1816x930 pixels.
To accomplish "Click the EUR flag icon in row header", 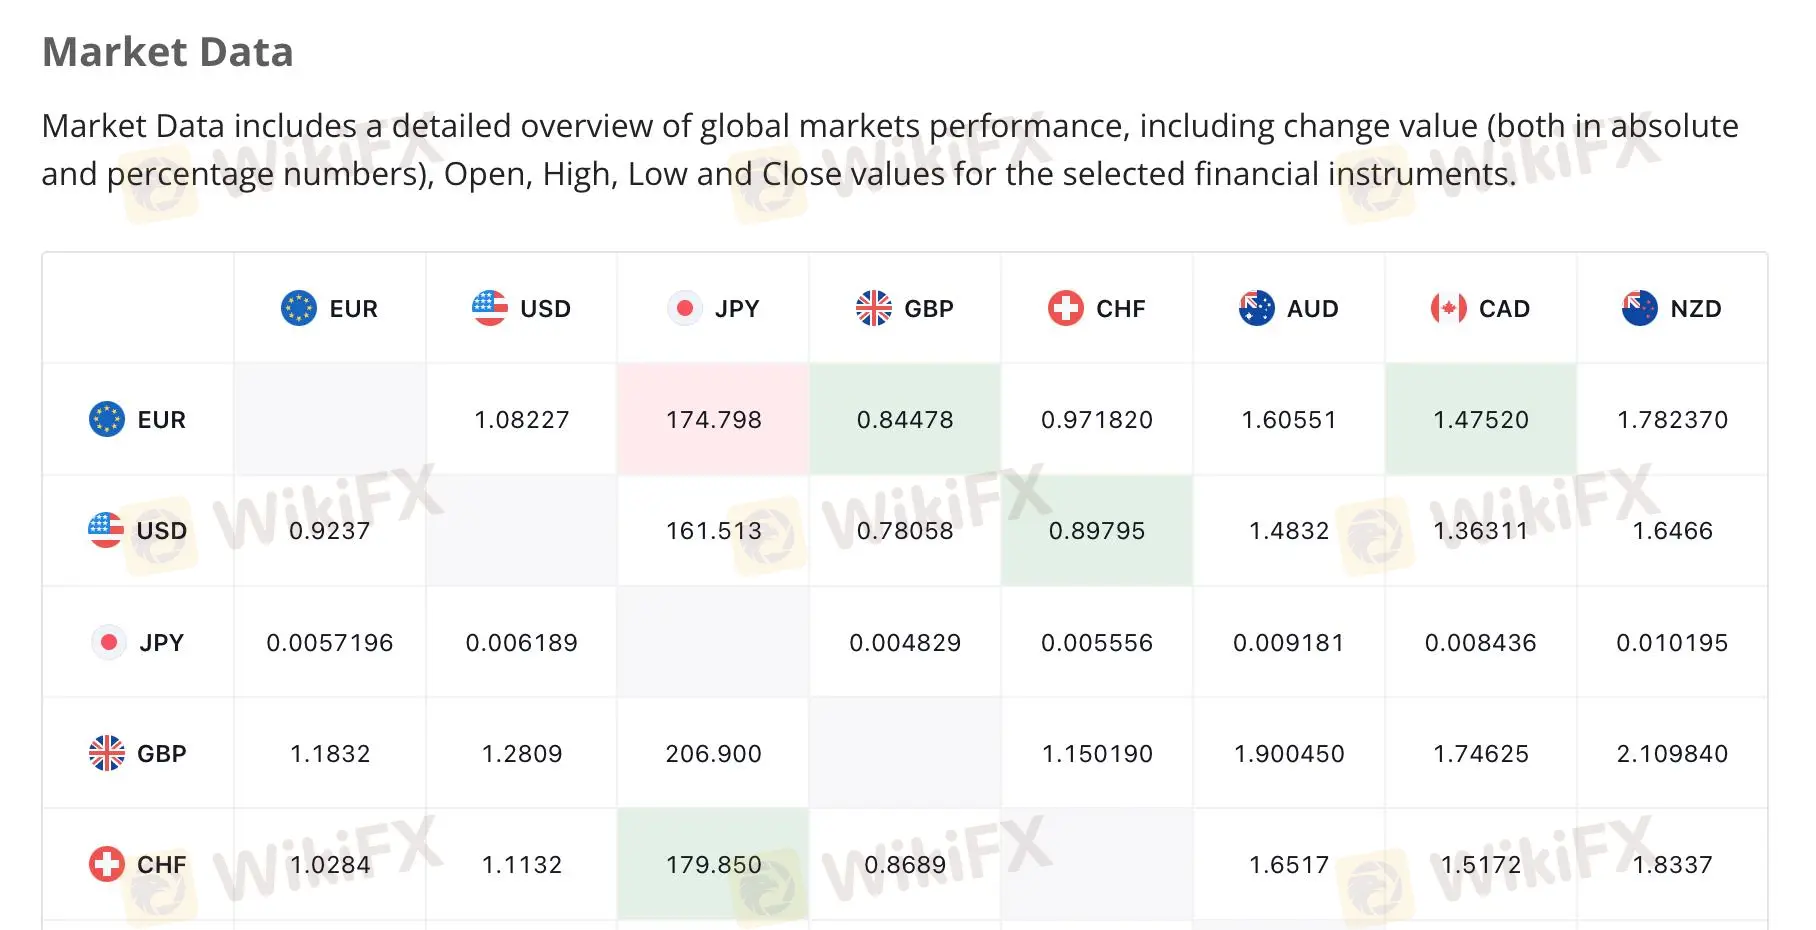I will [107, 419].
